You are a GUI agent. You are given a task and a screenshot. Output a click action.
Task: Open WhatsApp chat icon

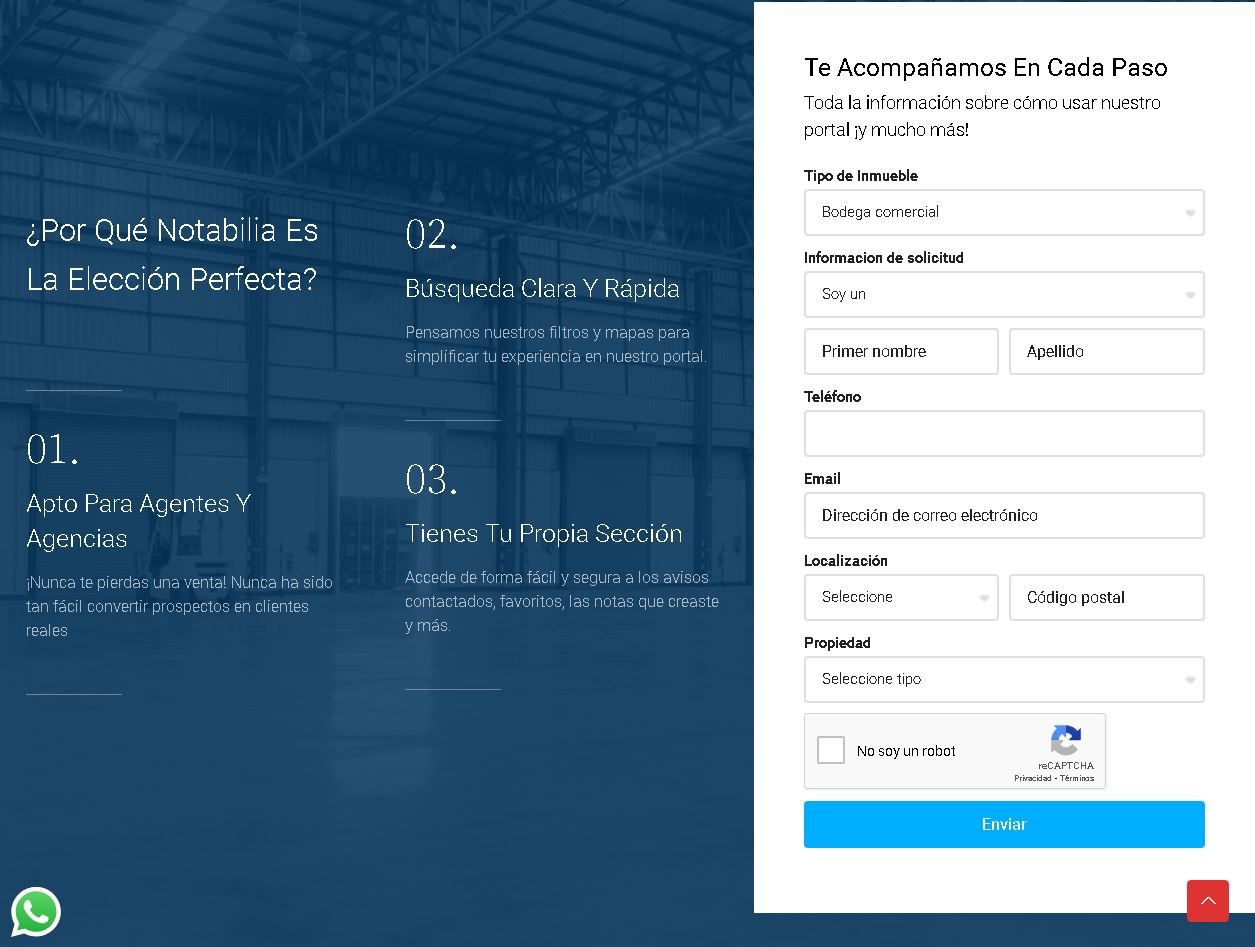tap(36, 912)
